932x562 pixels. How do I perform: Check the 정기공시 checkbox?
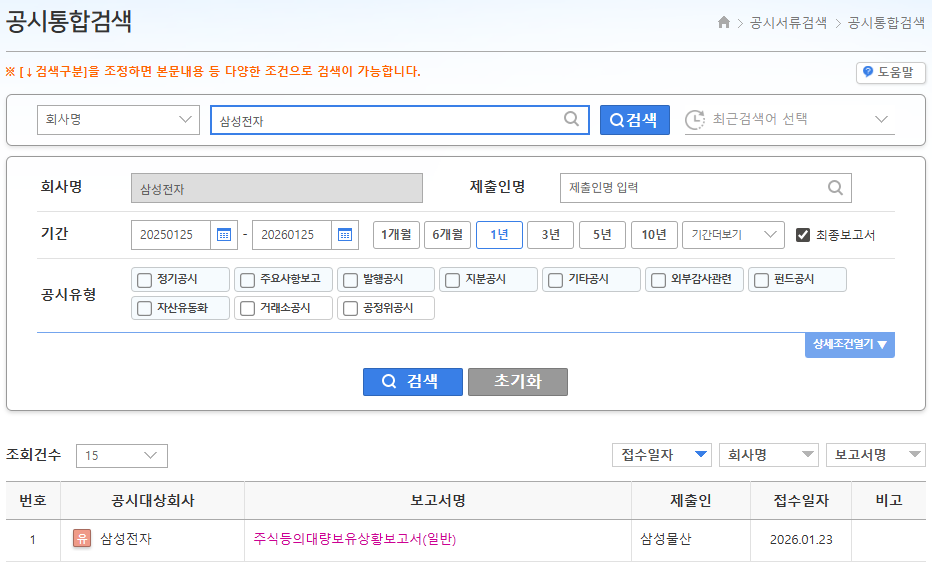point(144,280)
